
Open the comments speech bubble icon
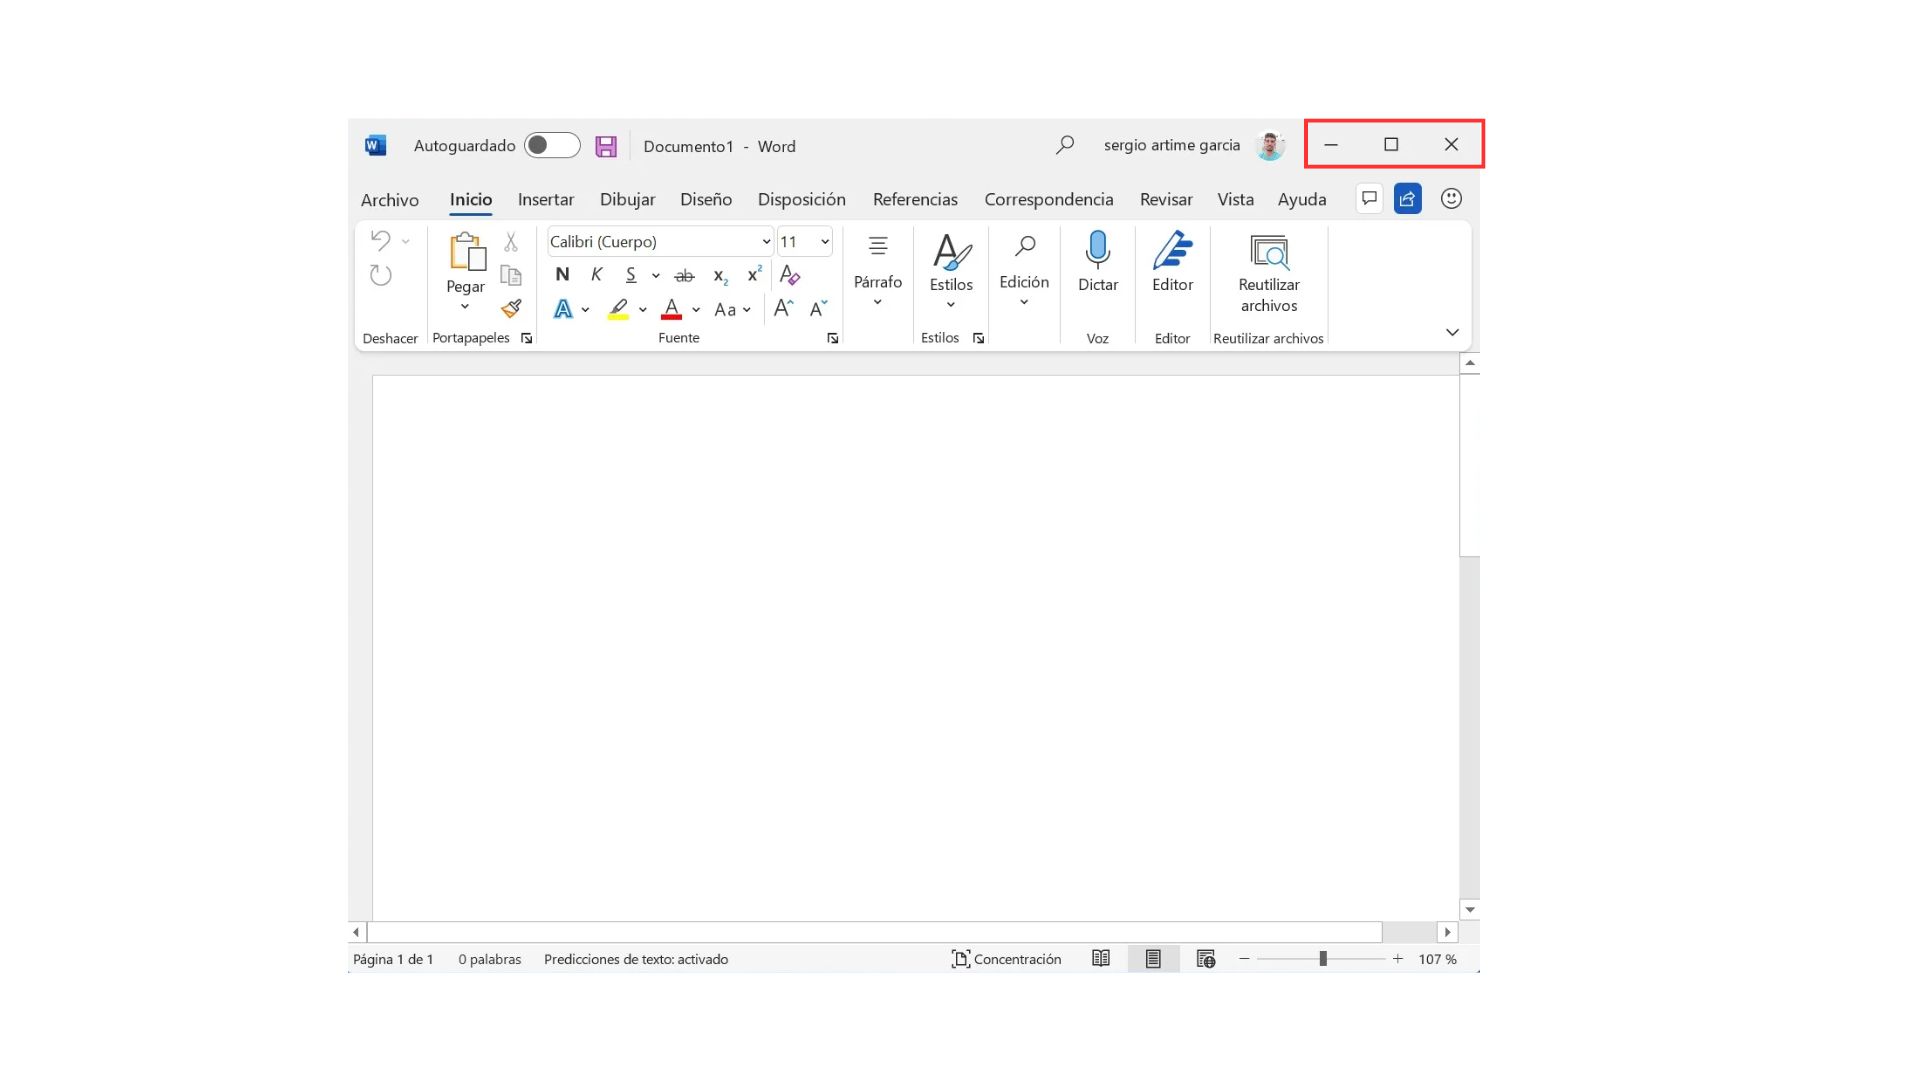pos(1369,199)
